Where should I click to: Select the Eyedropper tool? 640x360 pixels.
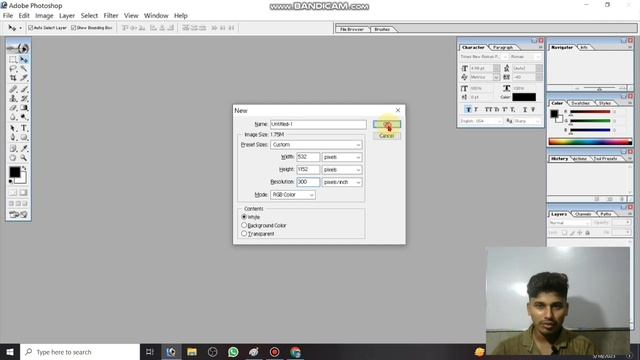point(24,149)
